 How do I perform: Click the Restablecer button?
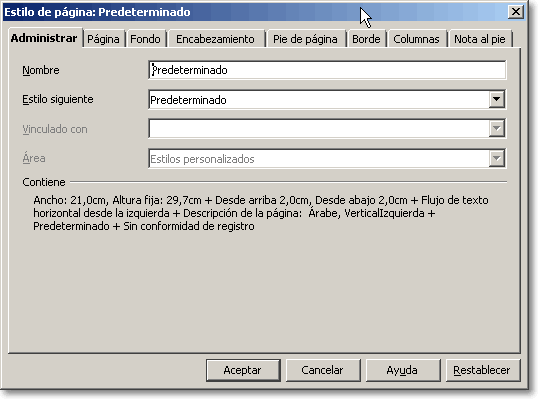click(483, 370)
